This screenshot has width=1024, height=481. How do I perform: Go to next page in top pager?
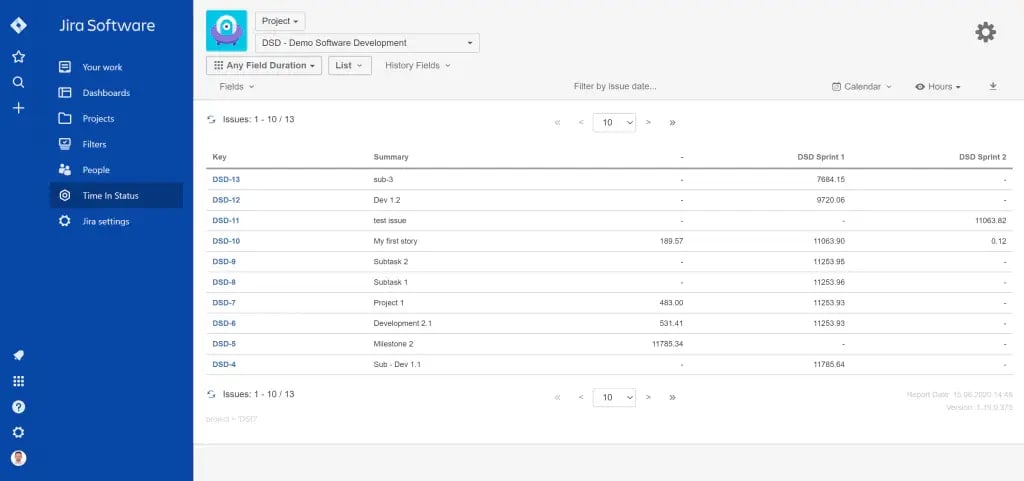(648, 123)
